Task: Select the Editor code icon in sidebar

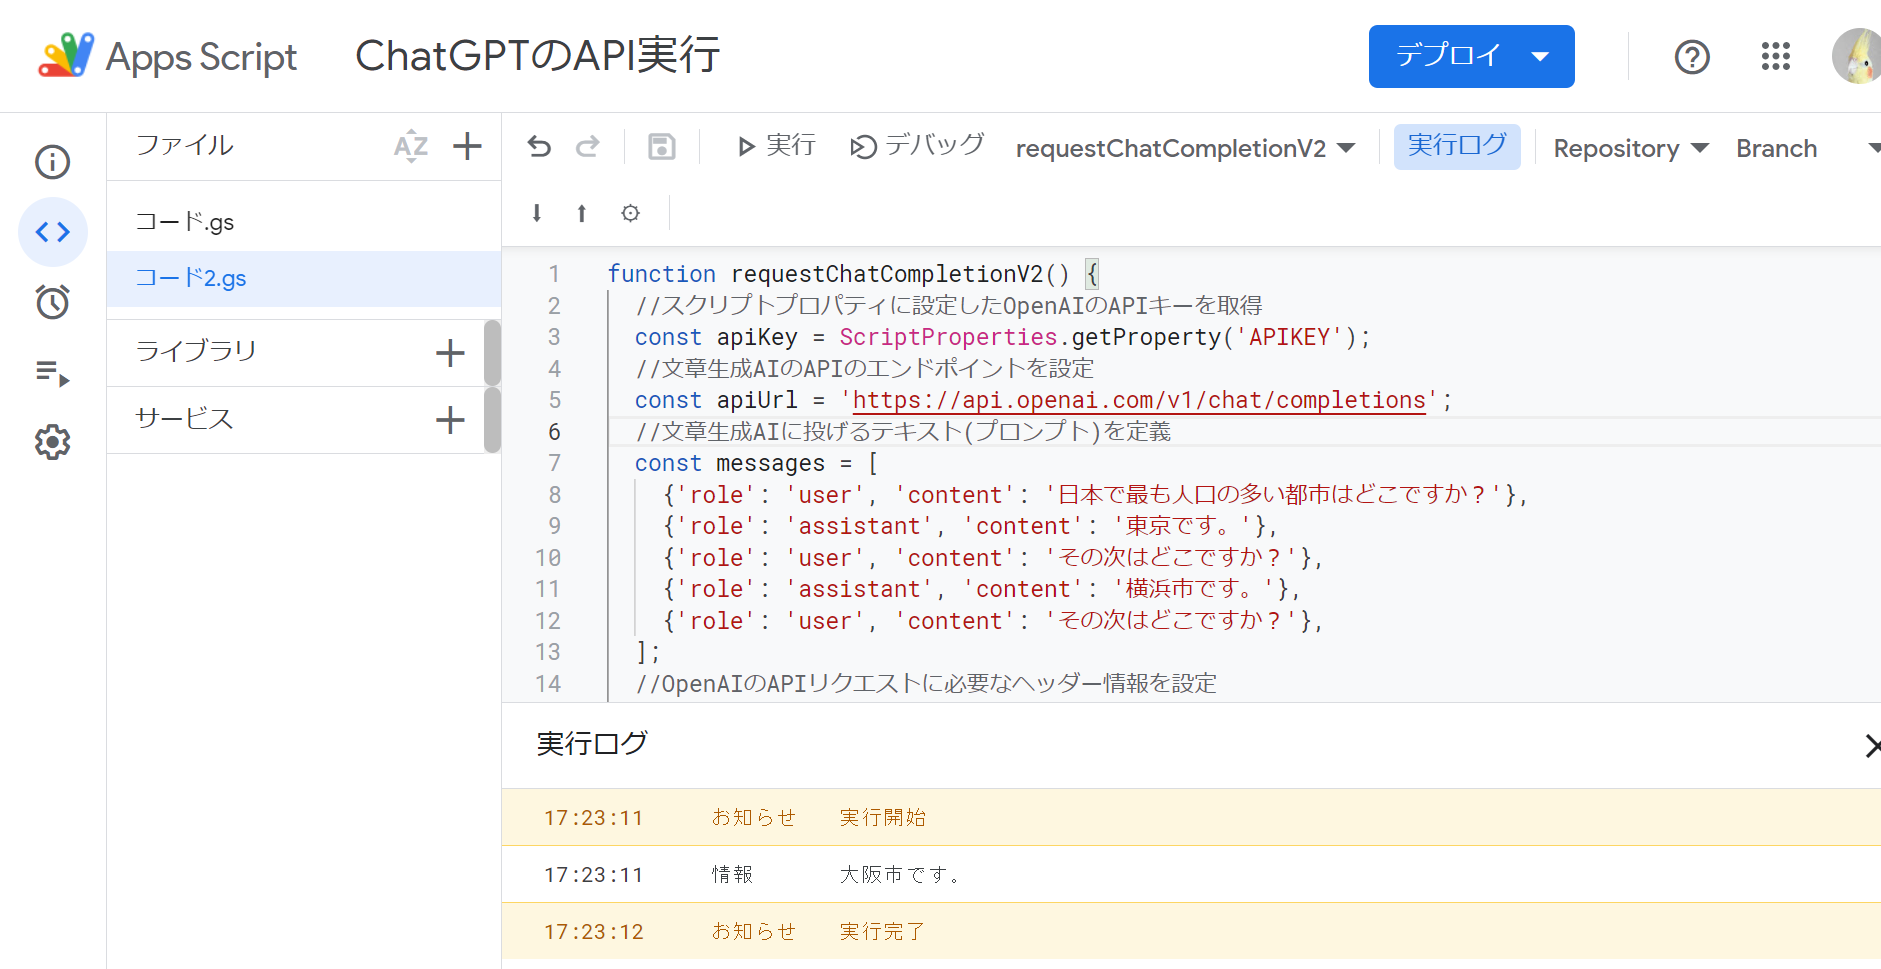Action: pos(52,232)
